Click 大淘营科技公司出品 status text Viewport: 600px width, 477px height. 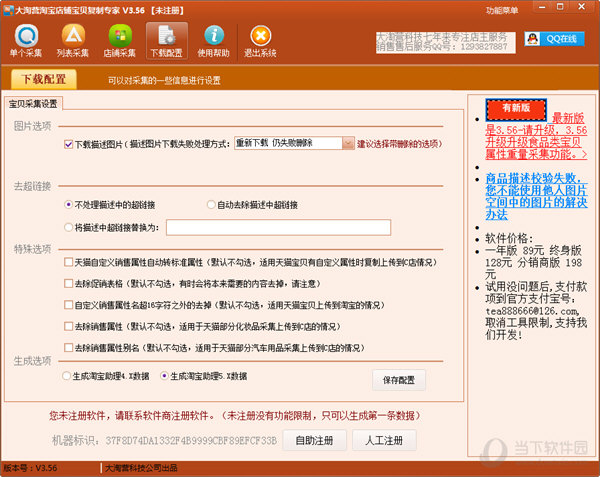point(141,468)
